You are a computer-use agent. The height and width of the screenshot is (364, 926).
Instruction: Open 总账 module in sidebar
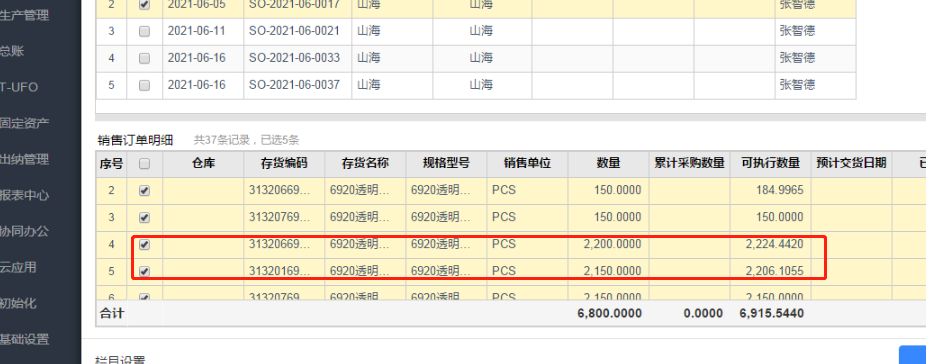pos(12,51)
